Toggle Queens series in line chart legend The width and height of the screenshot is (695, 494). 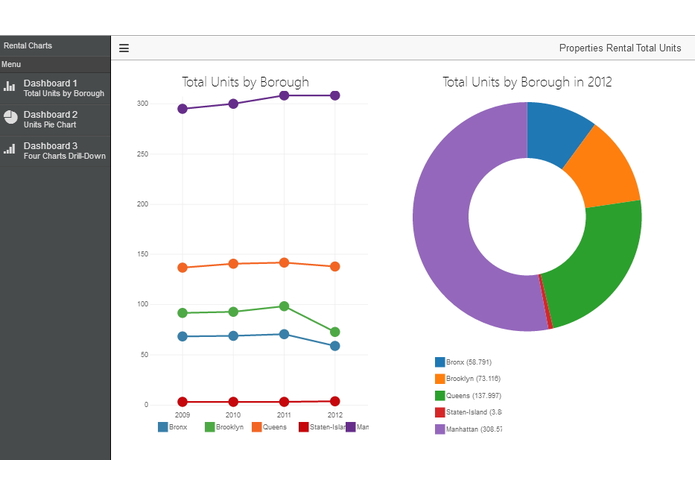click(269, 427)
